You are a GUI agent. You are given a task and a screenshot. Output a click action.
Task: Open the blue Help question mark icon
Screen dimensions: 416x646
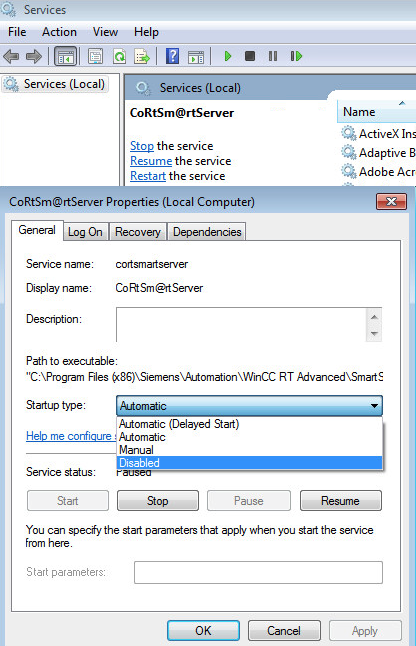click(x=172, y=56)
